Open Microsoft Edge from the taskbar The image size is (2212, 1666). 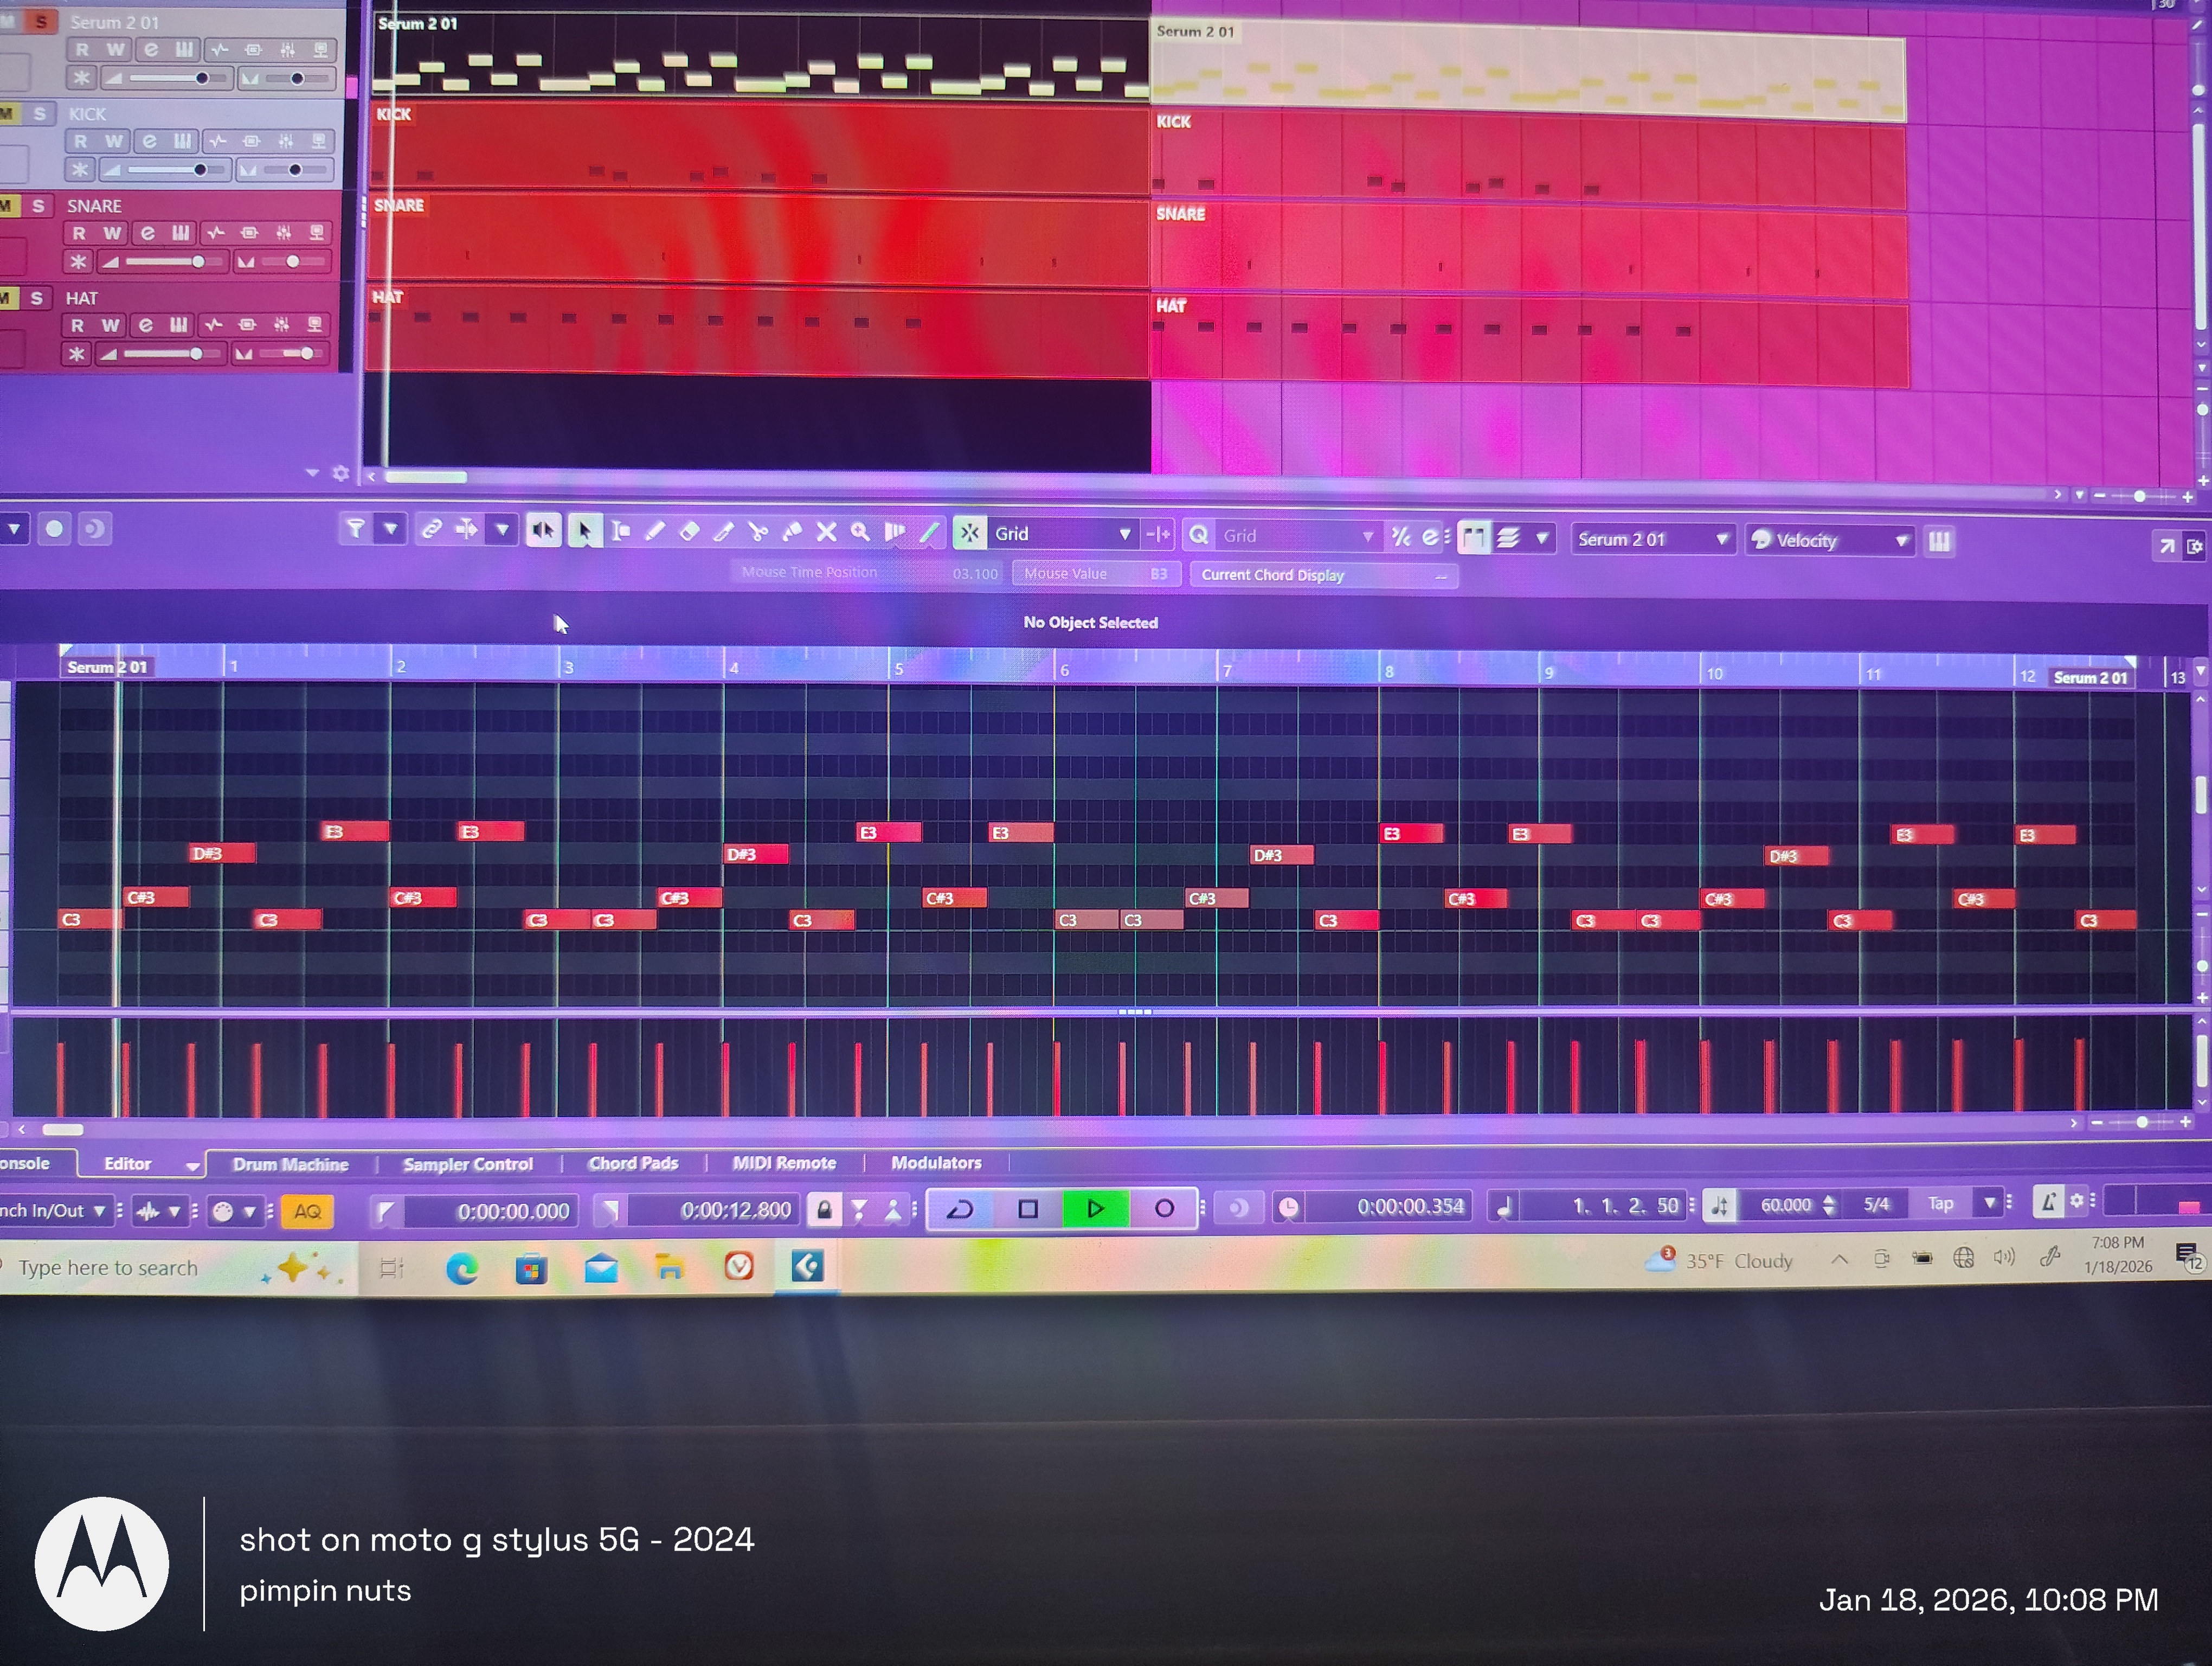click(x=462, y=1268)
